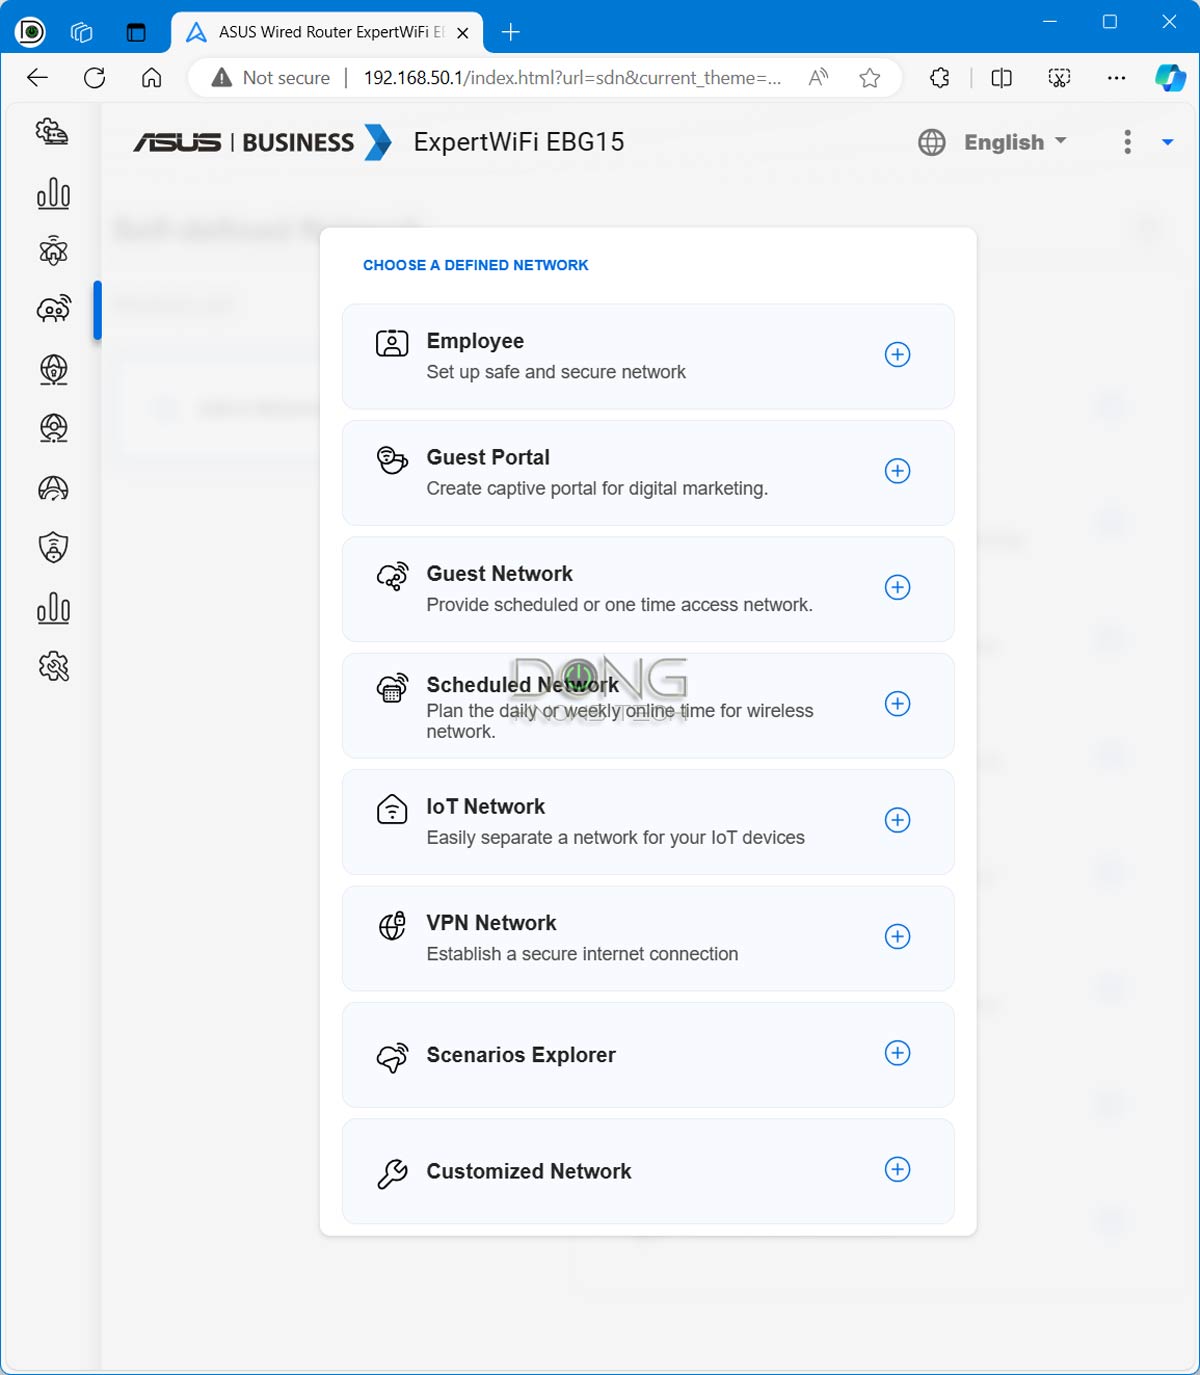This screenshot has width=1200, height=1375.
Task: Expand the blue dropdown arrow in the header
Action: [1167, 142]
